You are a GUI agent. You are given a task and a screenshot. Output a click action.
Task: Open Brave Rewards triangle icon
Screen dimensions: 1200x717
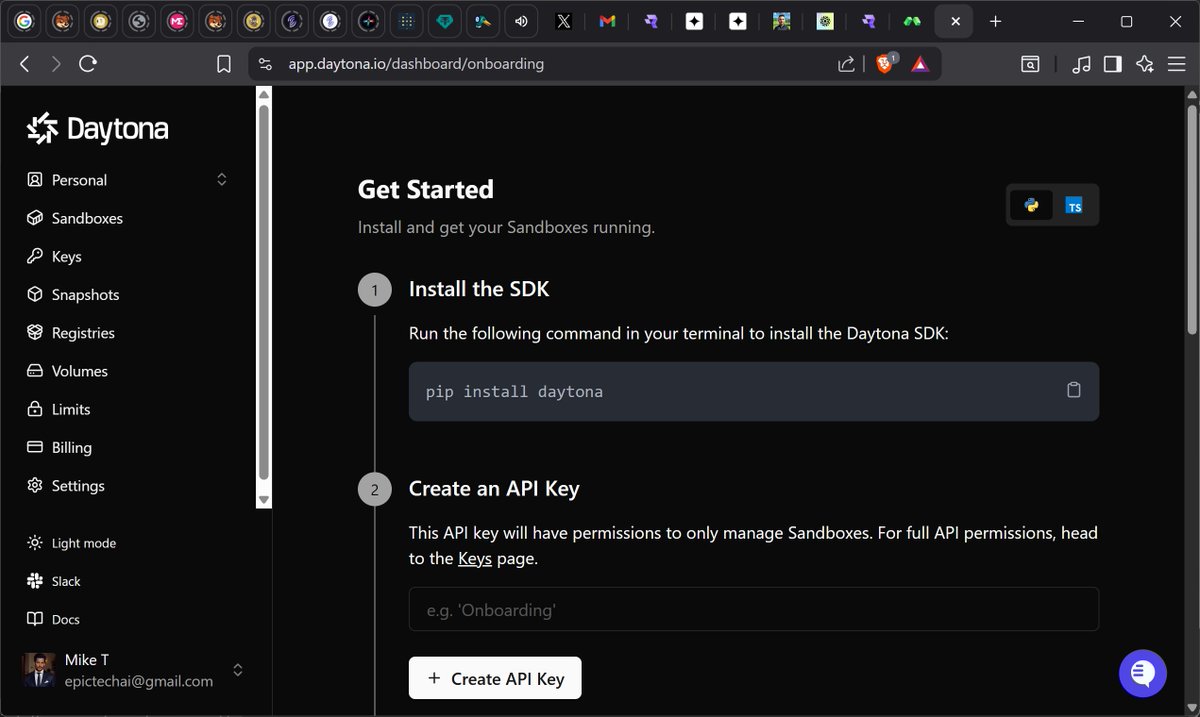(x=920, y=64)
